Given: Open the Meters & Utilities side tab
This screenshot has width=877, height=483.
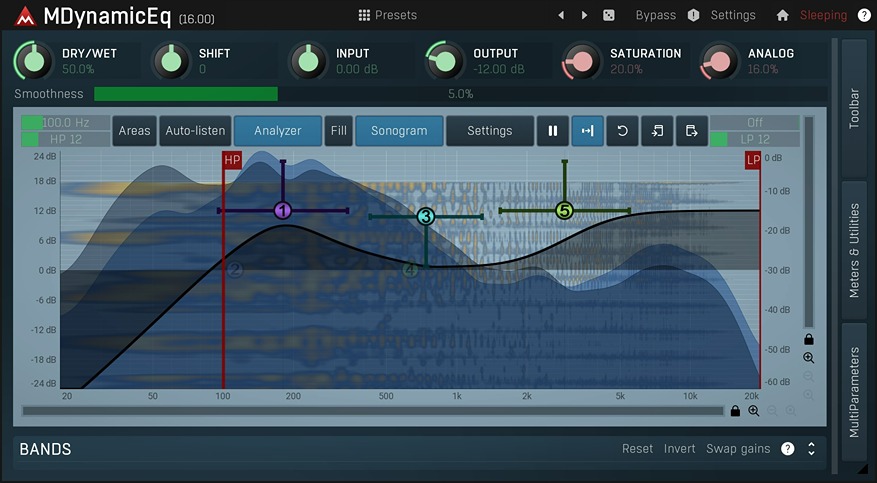Looking at the screenshot, I should point(854,250).
